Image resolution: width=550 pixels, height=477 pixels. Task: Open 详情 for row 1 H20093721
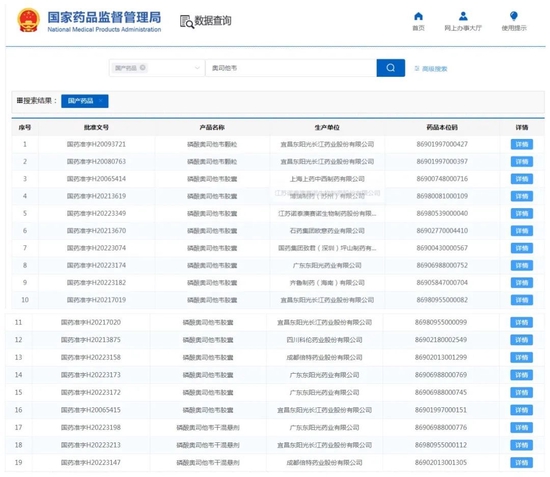522,145
